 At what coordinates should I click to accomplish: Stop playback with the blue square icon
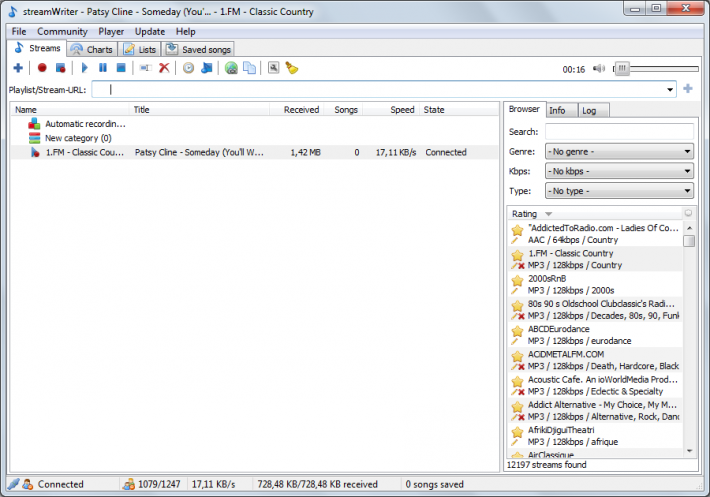[121, 68]
